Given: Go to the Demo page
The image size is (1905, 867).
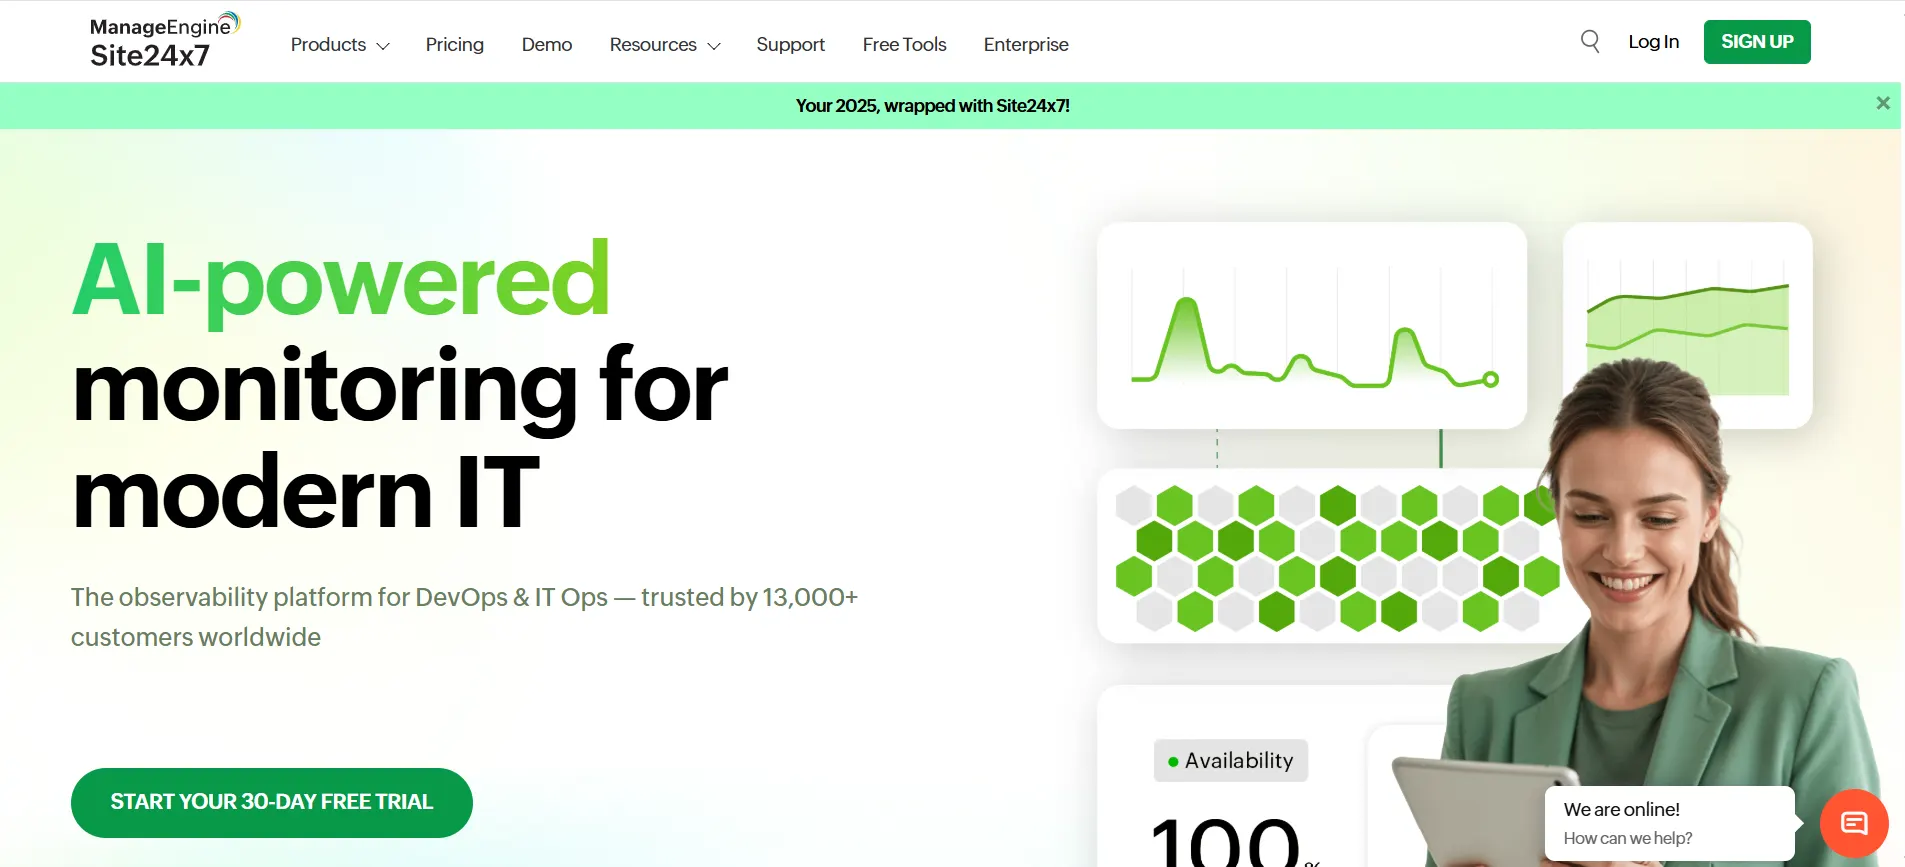Looking at the screenshot, I should point(546,45).
